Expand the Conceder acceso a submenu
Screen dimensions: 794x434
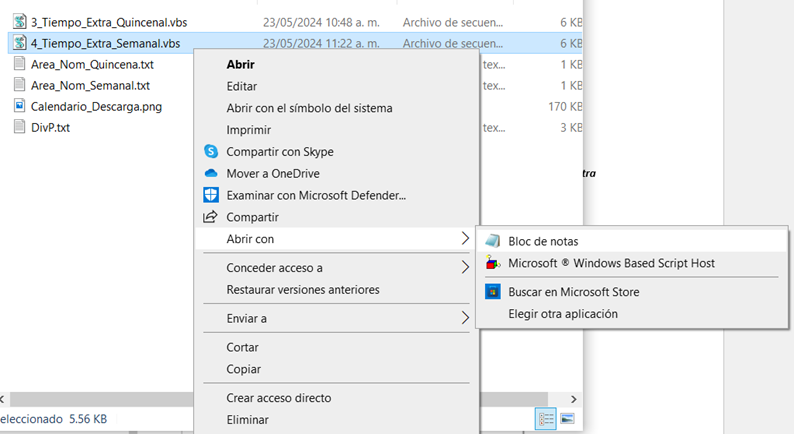point(465,268)
